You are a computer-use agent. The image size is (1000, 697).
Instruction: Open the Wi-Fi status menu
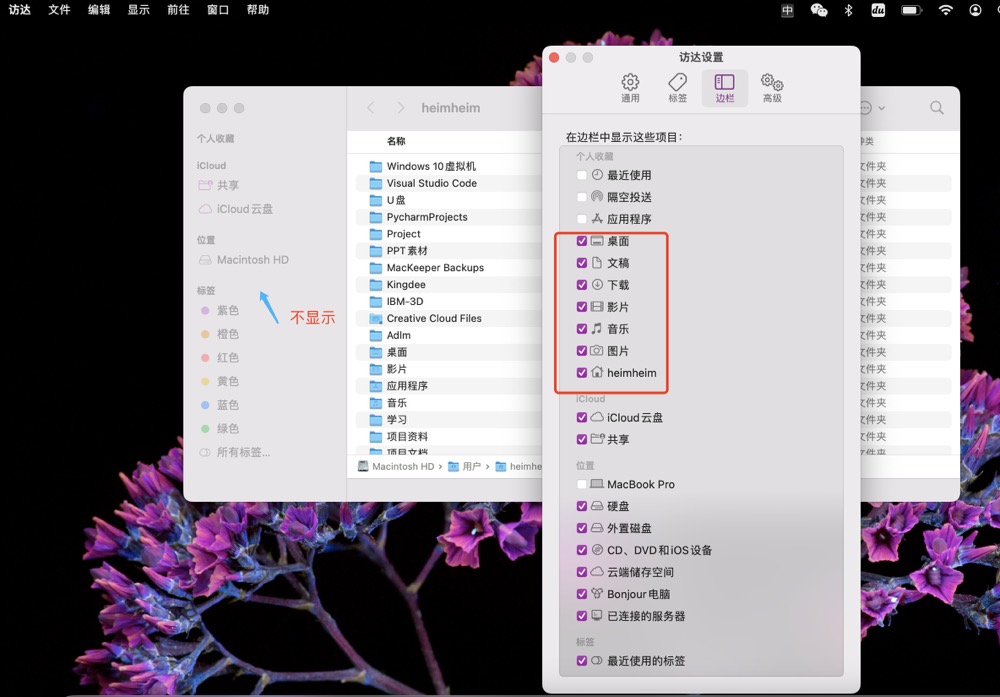(945, 10)
